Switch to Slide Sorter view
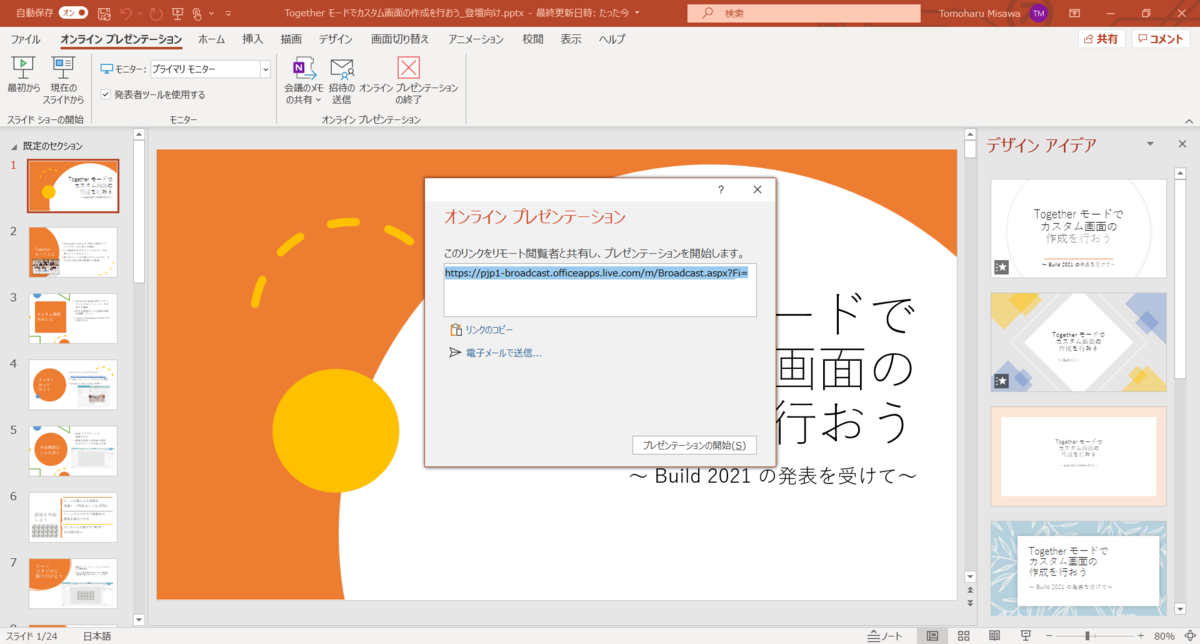 pos(963,636)
